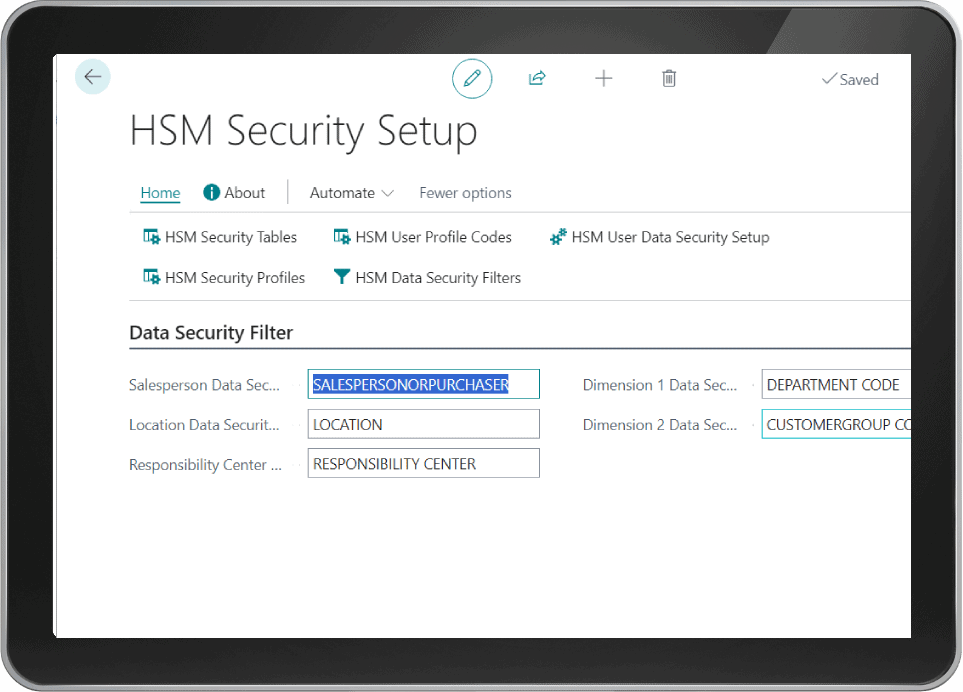Open HSM User Data Security Setup
The image size is (963, 692).
(659, 237)
